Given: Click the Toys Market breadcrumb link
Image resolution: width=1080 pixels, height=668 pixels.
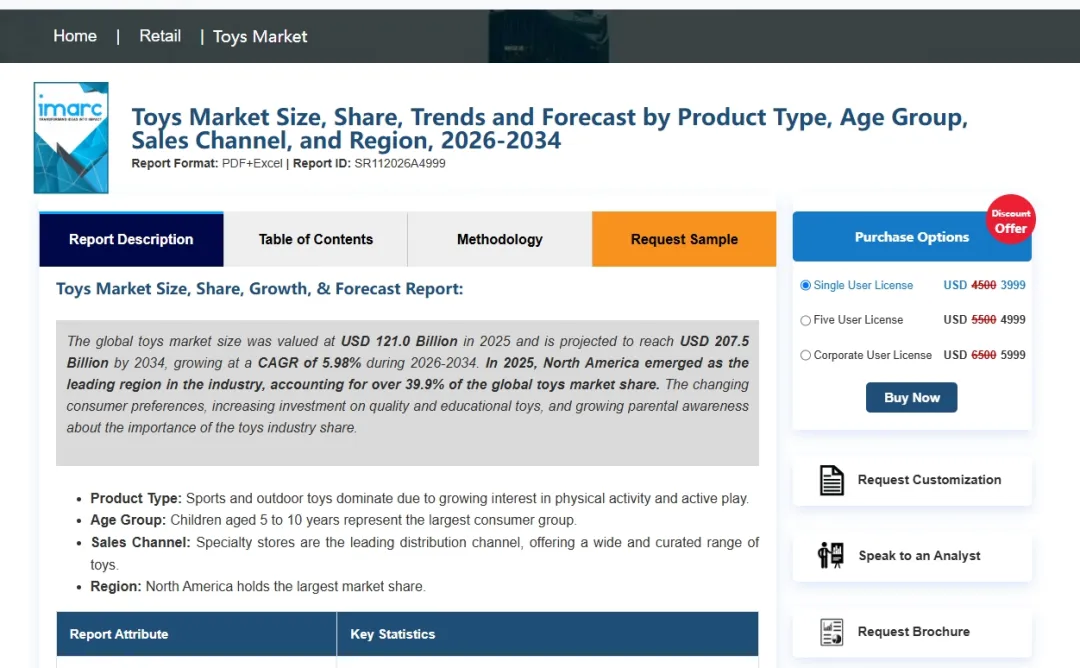Looking at the screenshot, I should (260, 37).
